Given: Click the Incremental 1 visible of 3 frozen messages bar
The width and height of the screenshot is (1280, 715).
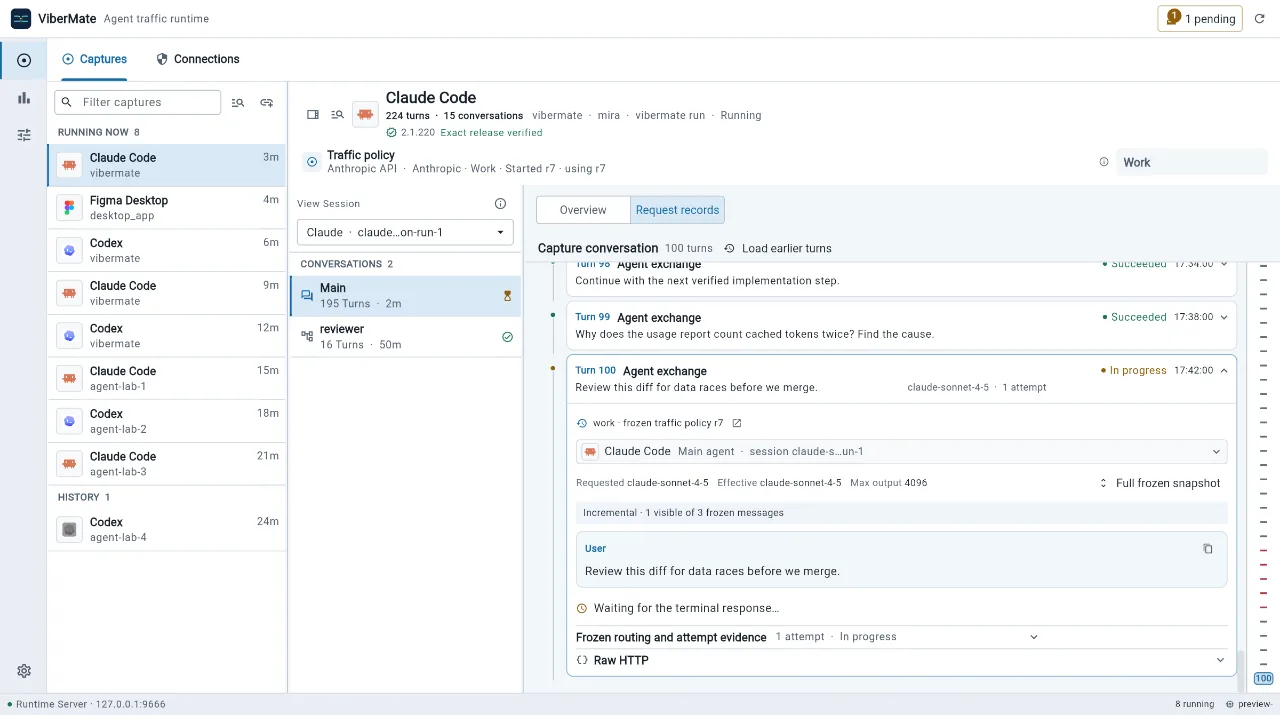Looking at the screenshot, I should pyautogui.click(x=901, y=513).
